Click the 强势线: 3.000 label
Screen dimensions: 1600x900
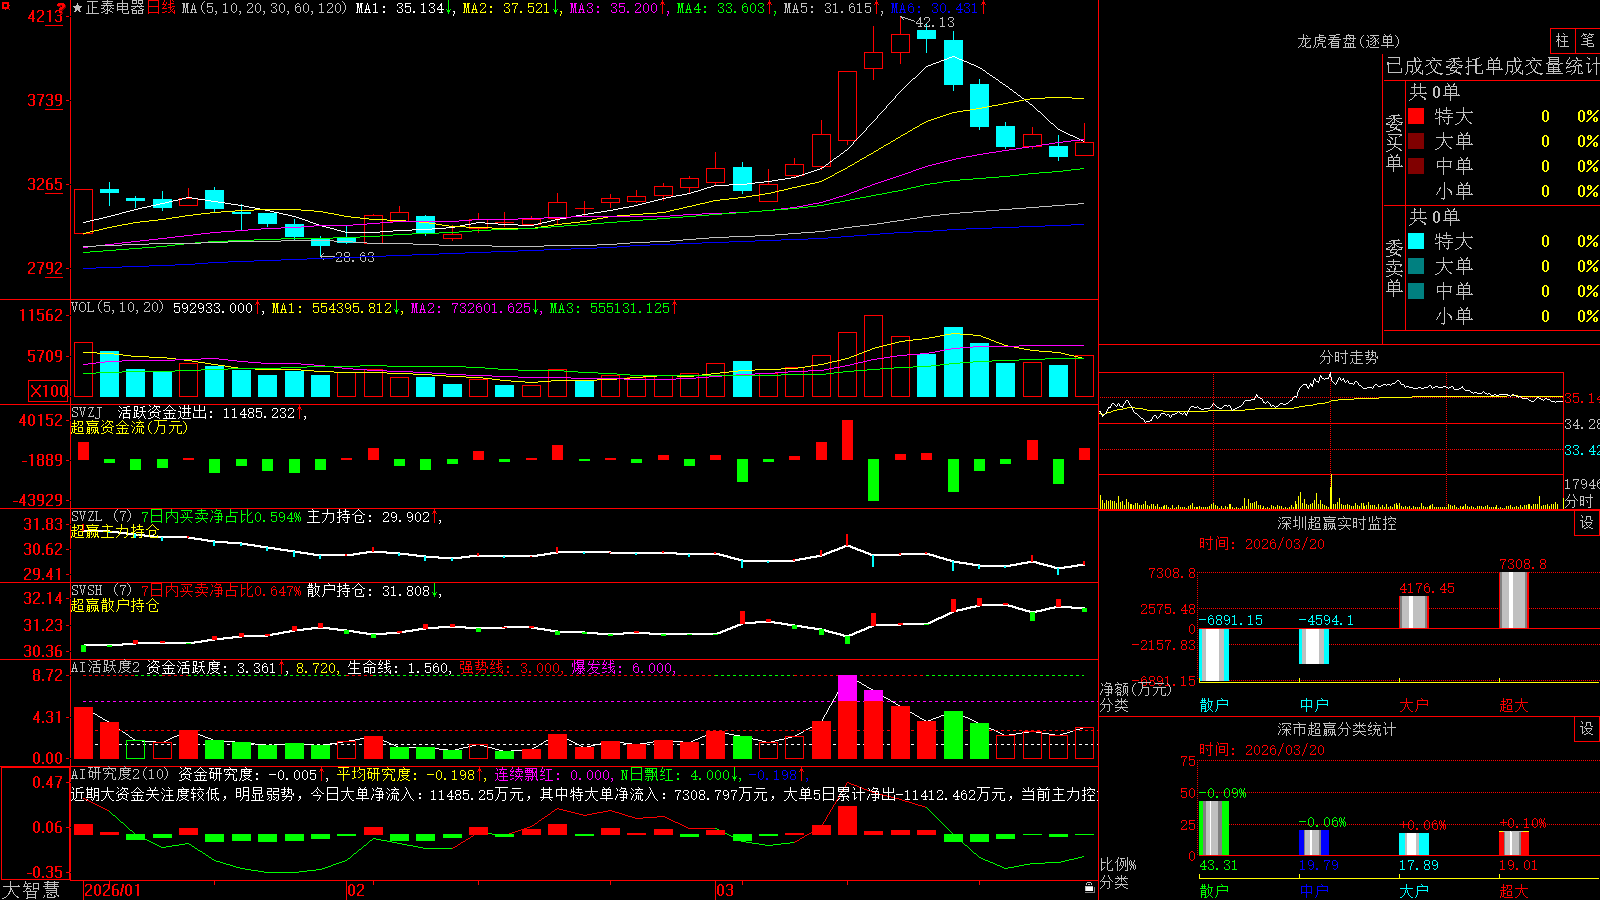click(509, 668)
